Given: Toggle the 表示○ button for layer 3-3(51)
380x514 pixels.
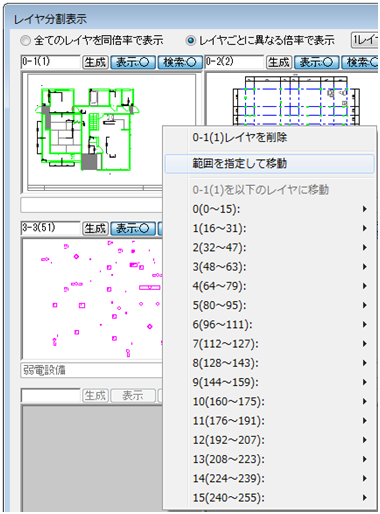Looking at the screenshot, I should pyautogui.click(x=133, y=229).
